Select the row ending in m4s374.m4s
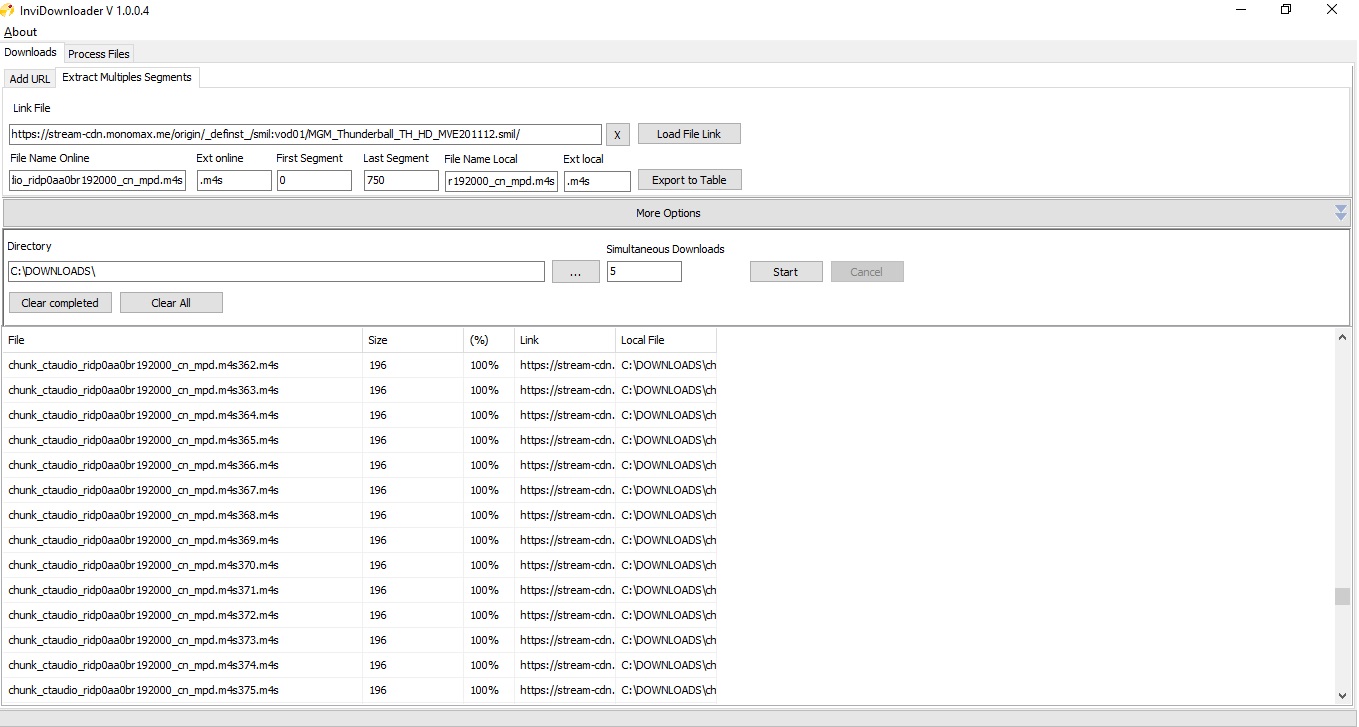 (360, 665)
